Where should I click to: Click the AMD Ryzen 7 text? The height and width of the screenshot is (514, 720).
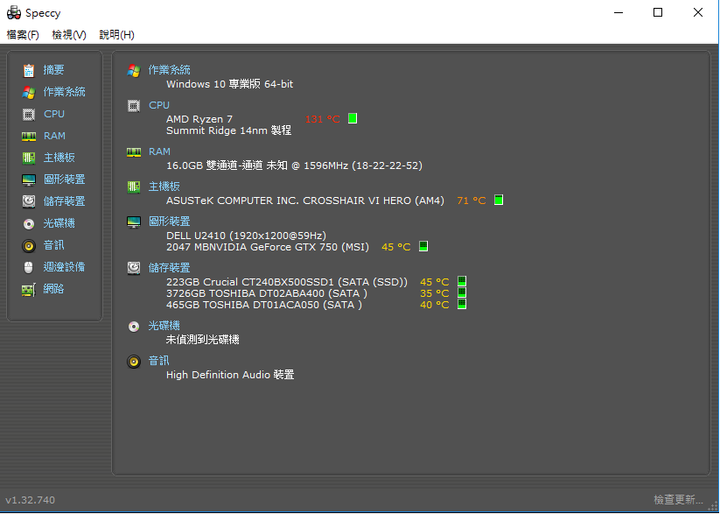pyautogui.click(x=199, y=119)
